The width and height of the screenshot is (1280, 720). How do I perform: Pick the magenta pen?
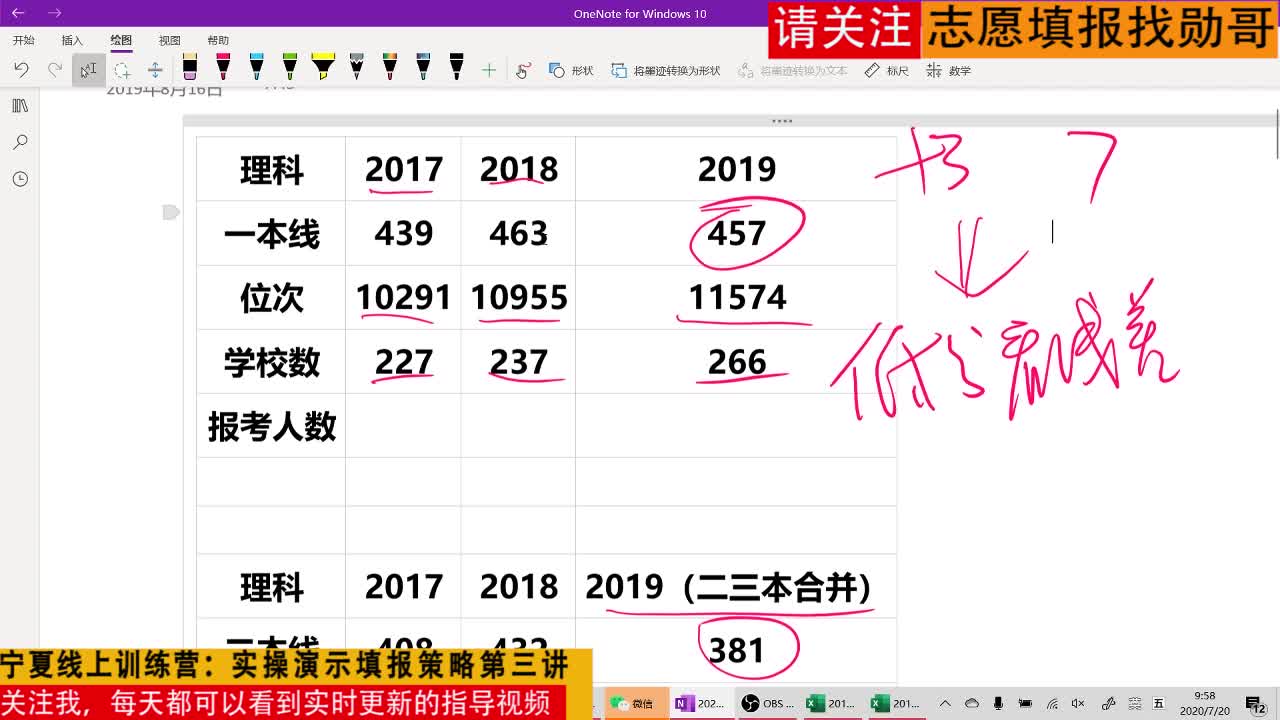(223, 68)
